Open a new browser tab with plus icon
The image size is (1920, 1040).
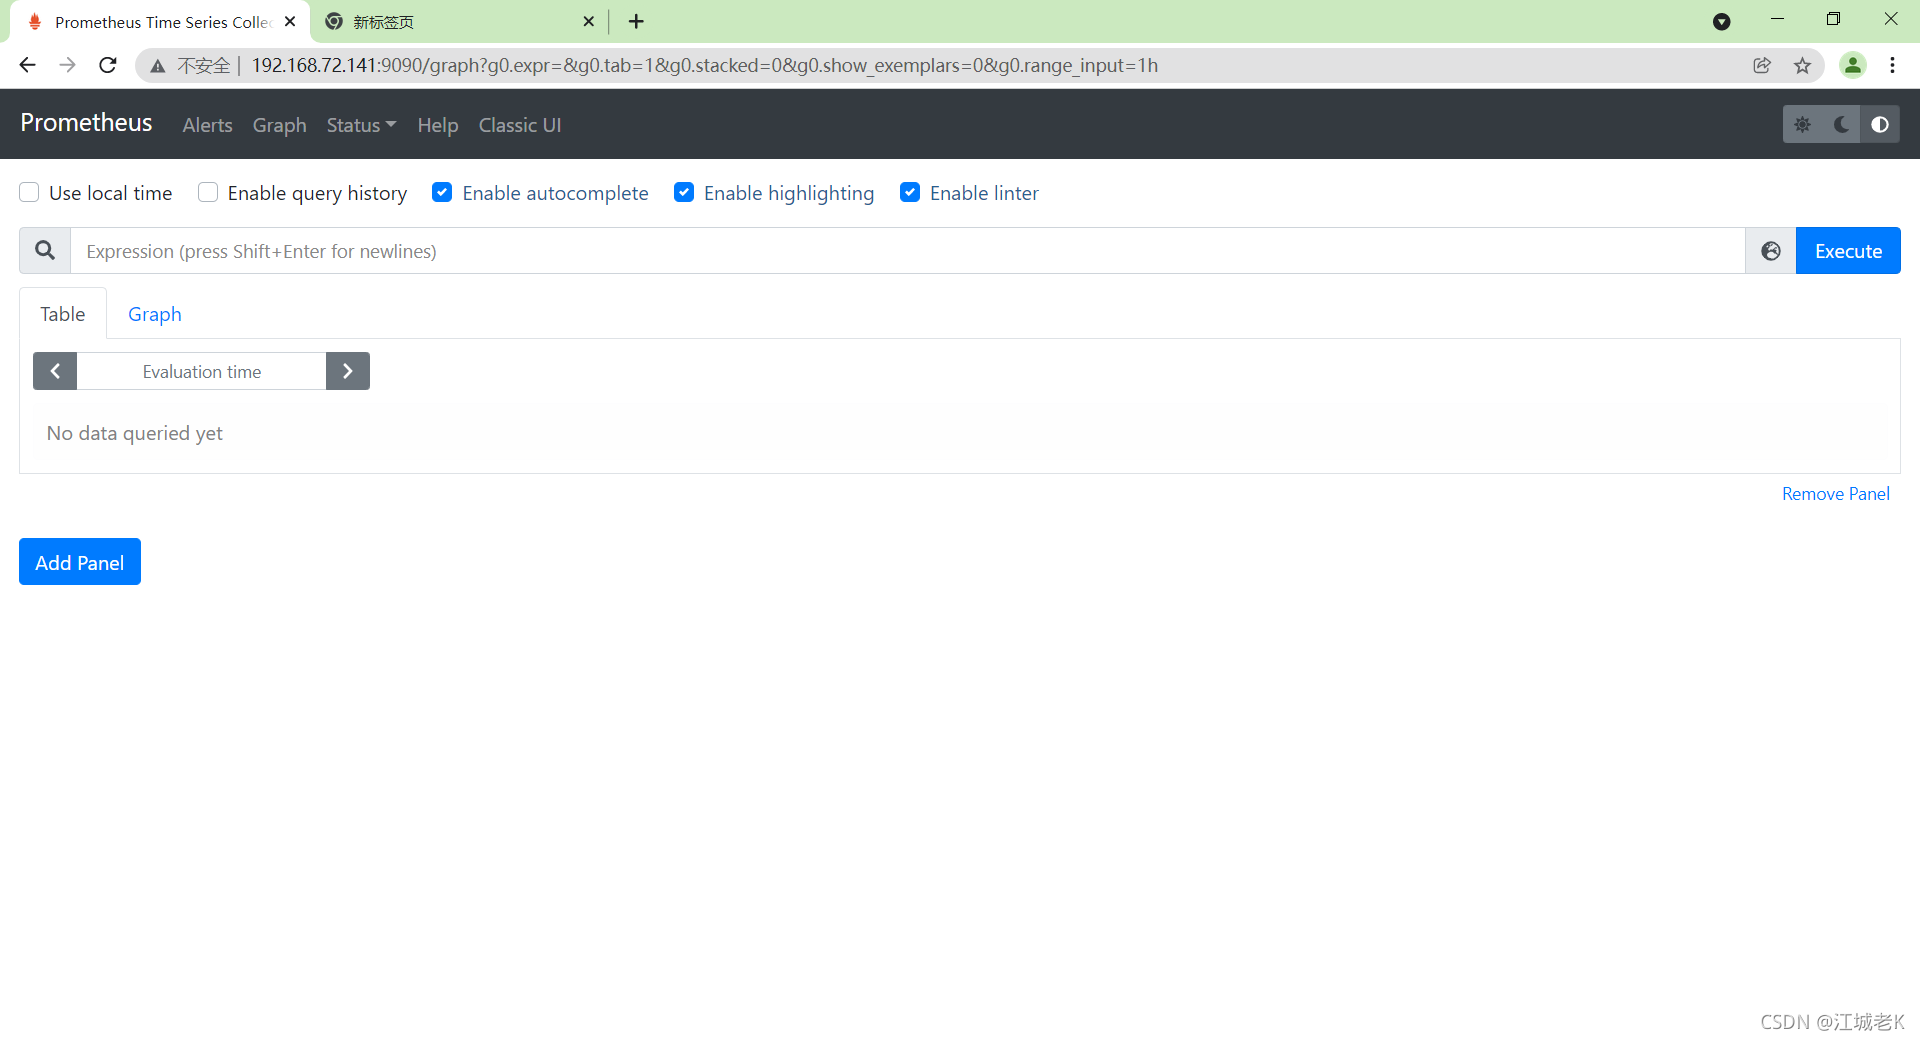click(x=636, y=21)
